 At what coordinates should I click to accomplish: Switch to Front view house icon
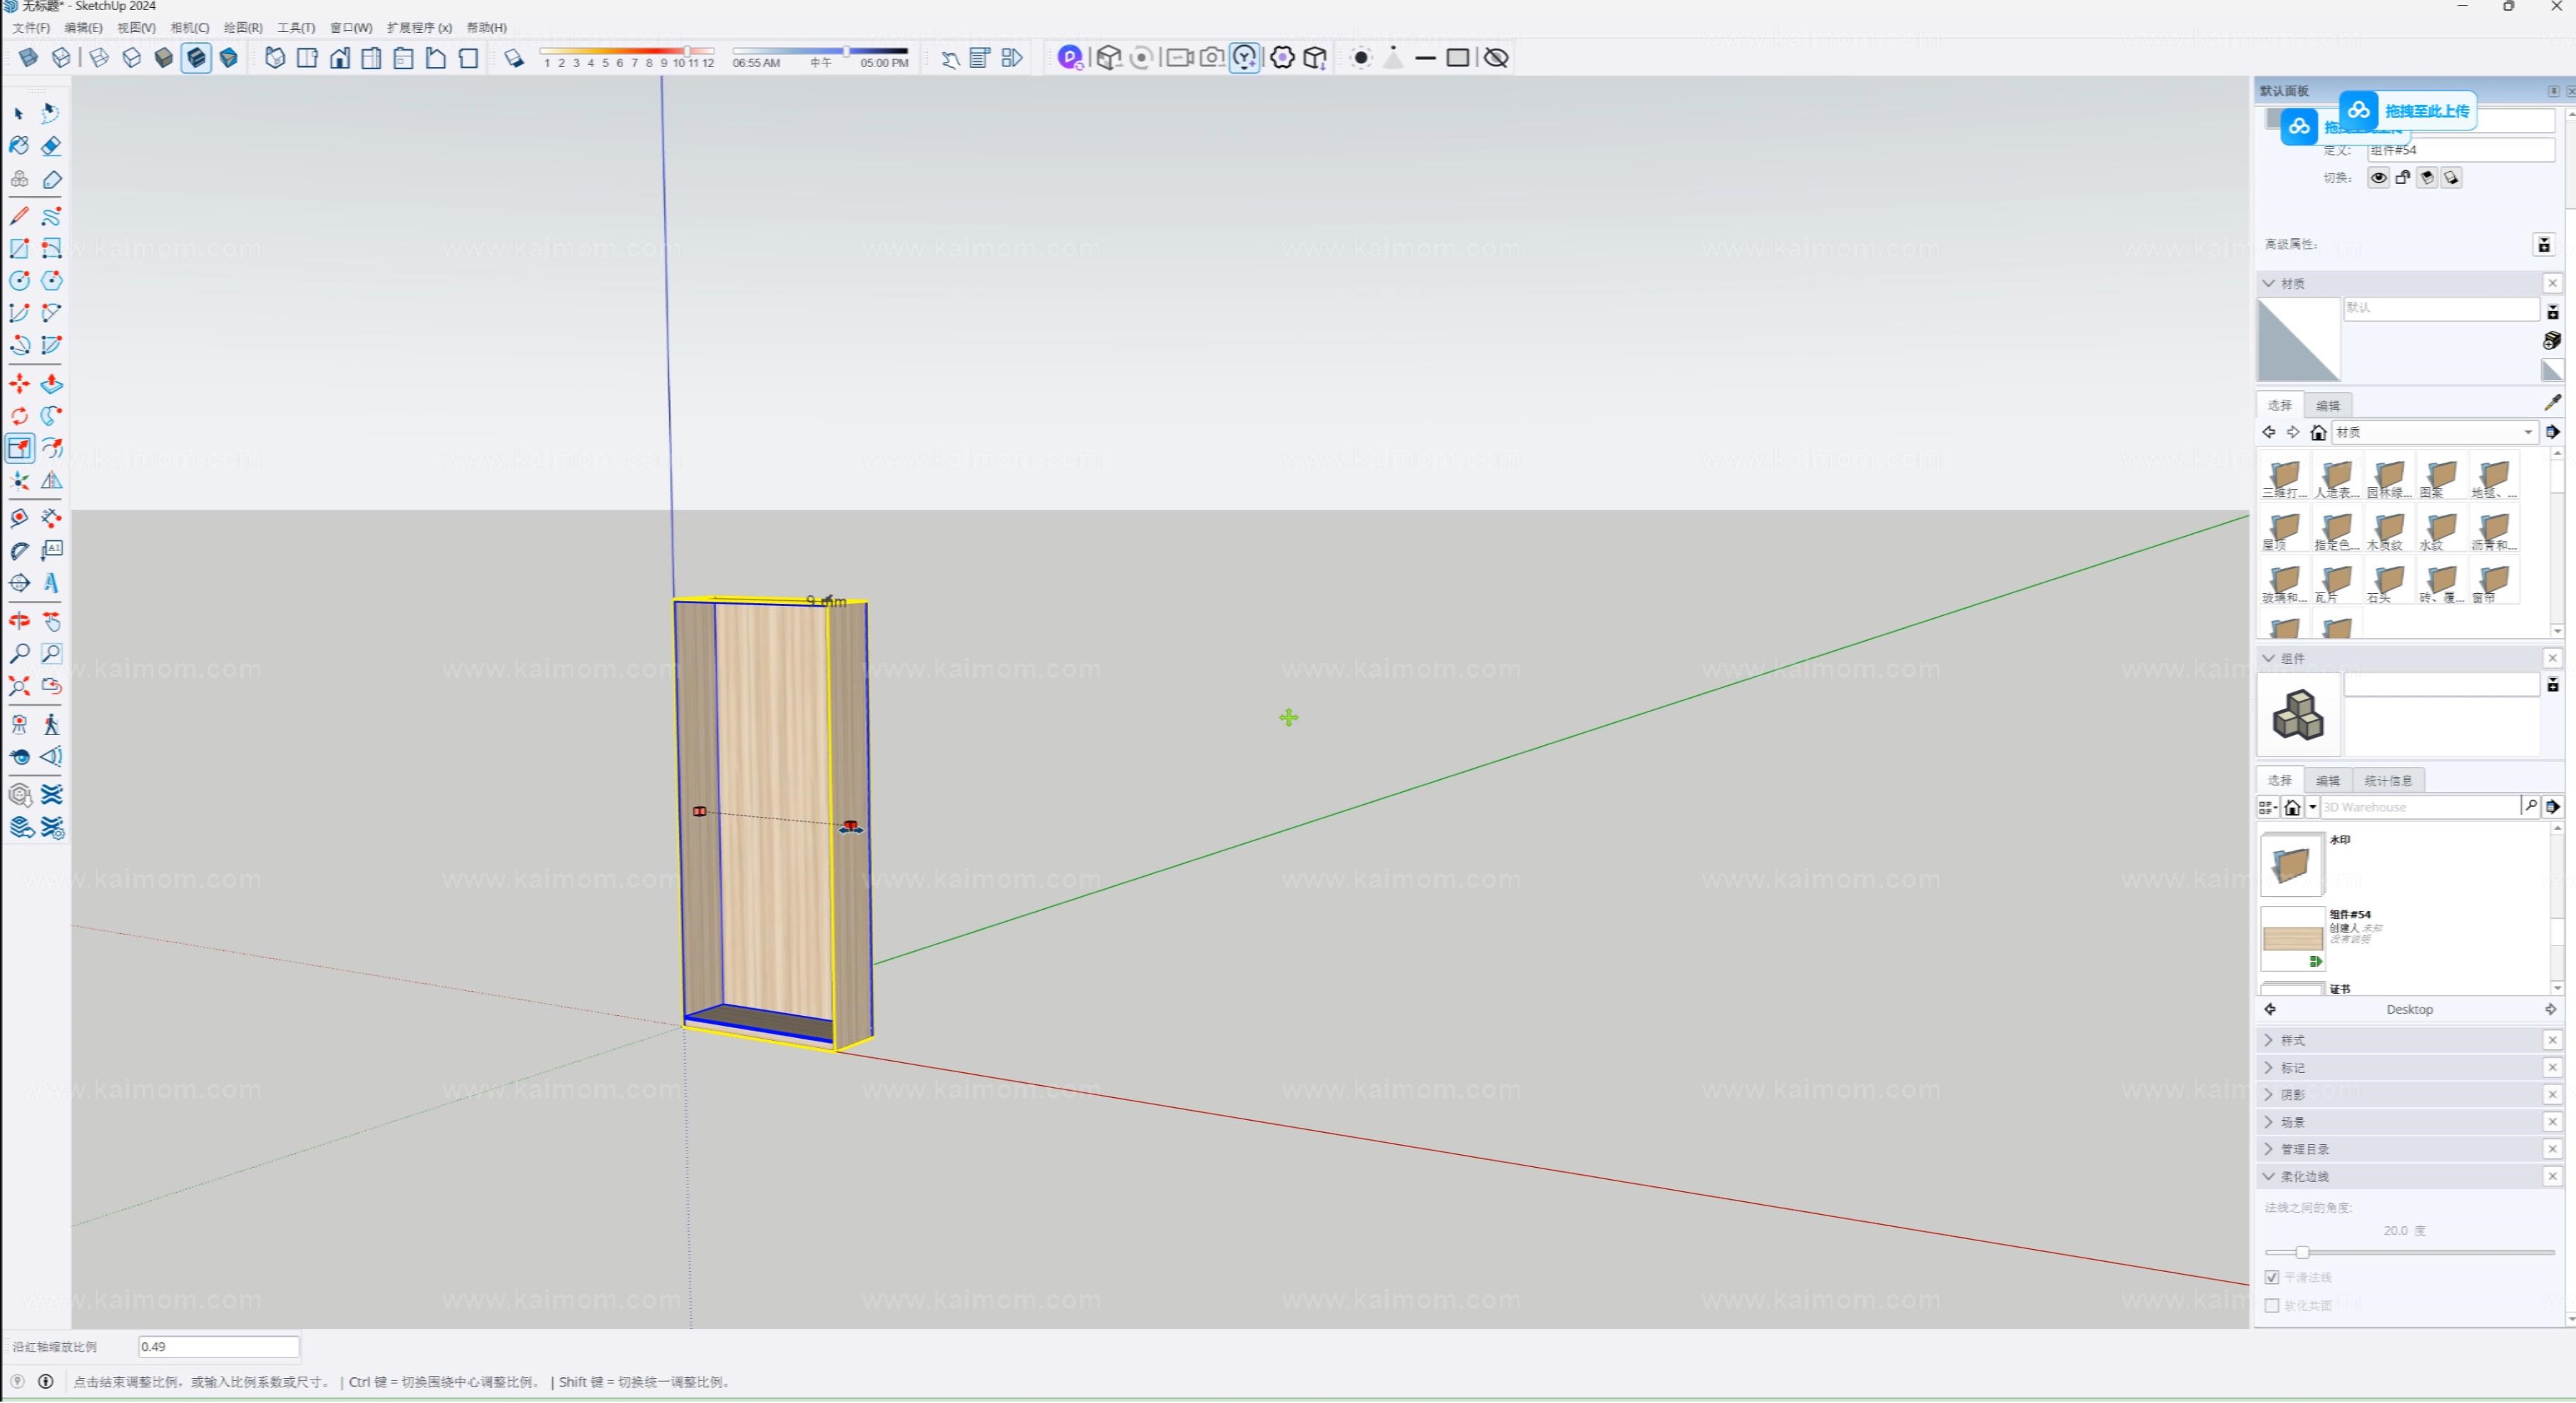340,58
